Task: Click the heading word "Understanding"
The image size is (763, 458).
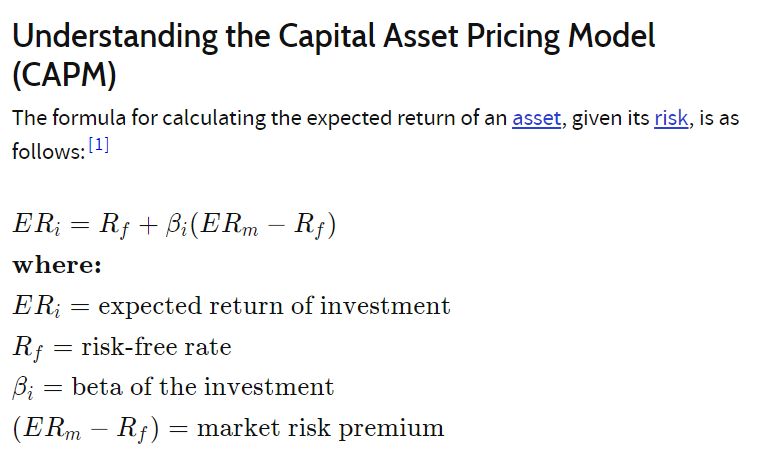Action: [115, 37]
